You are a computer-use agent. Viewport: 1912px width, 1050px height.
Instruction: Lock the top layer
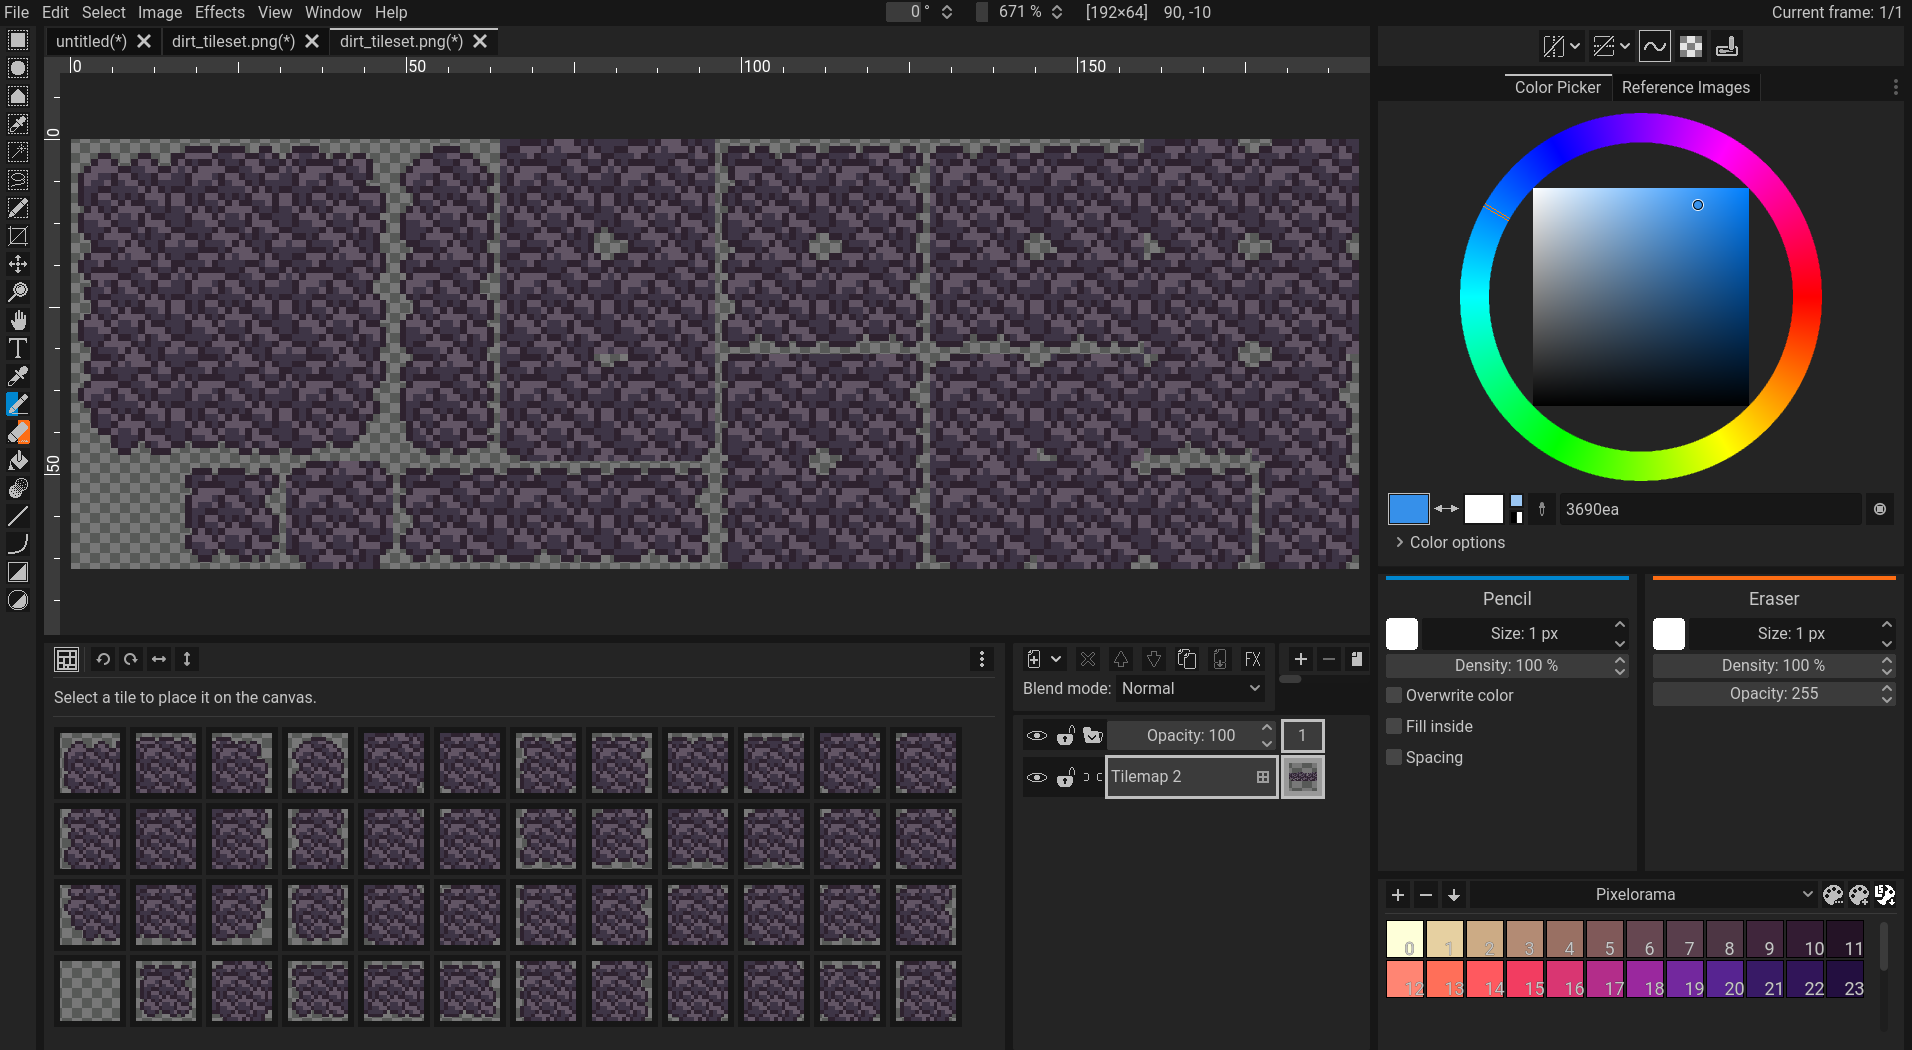1066,735
